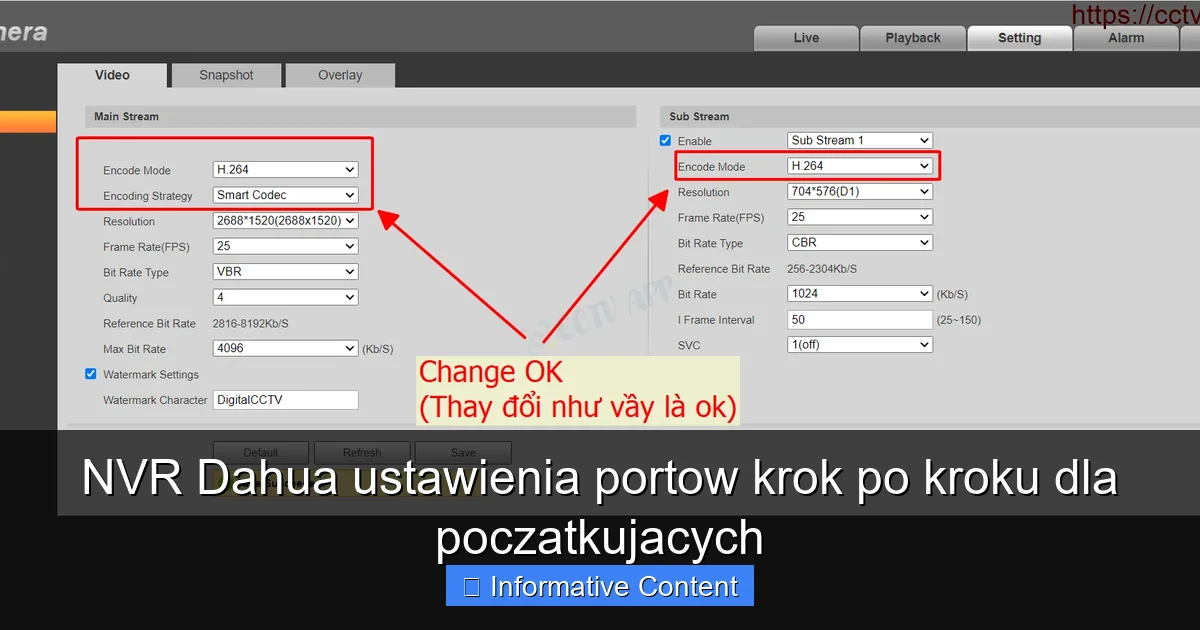Open the Sub Stream Bit Rate dropdown showing 1024

[x=858, y=293]
